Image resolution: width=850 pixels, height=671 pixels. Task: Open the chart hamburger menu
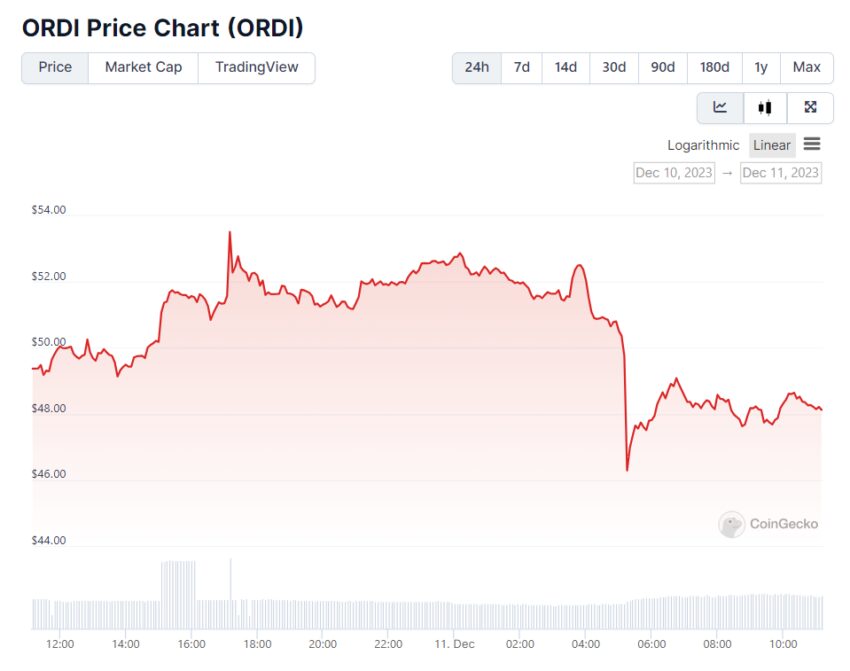coord(812,145)
